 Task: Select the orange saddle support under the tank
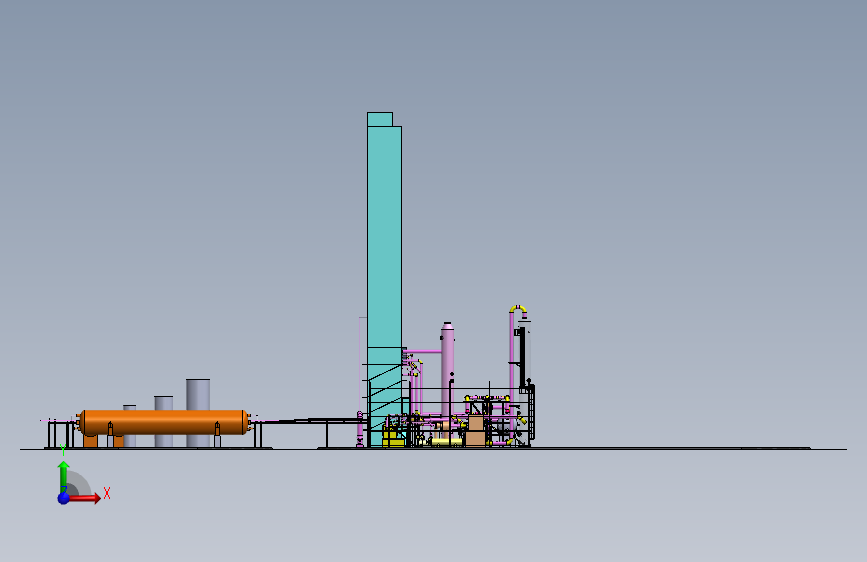click(x=91, y=441)
